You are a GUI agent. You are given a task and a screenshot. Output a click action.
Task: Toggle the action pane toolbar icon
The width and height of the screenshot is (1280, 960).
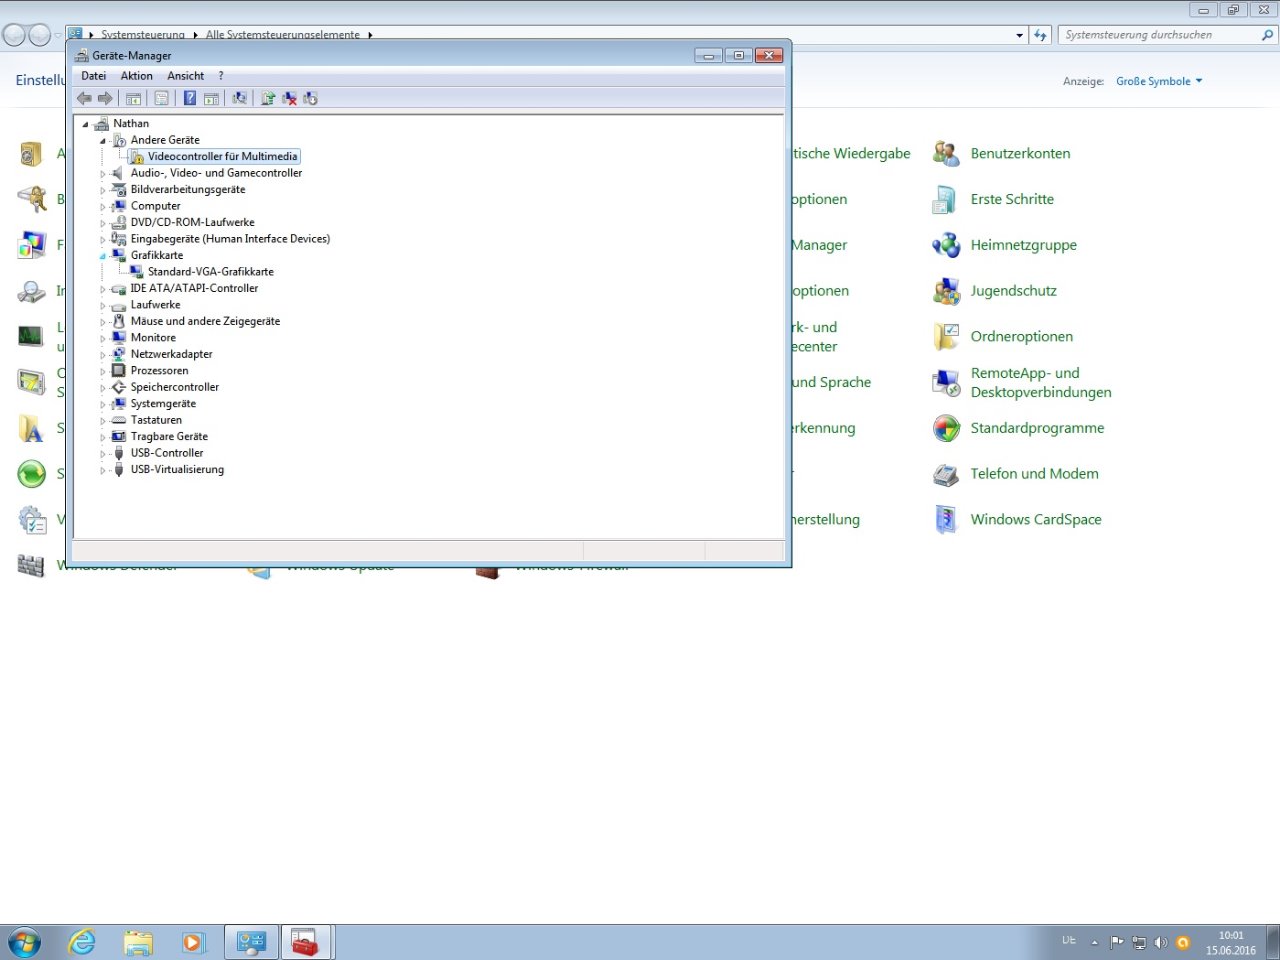(211, 98)
